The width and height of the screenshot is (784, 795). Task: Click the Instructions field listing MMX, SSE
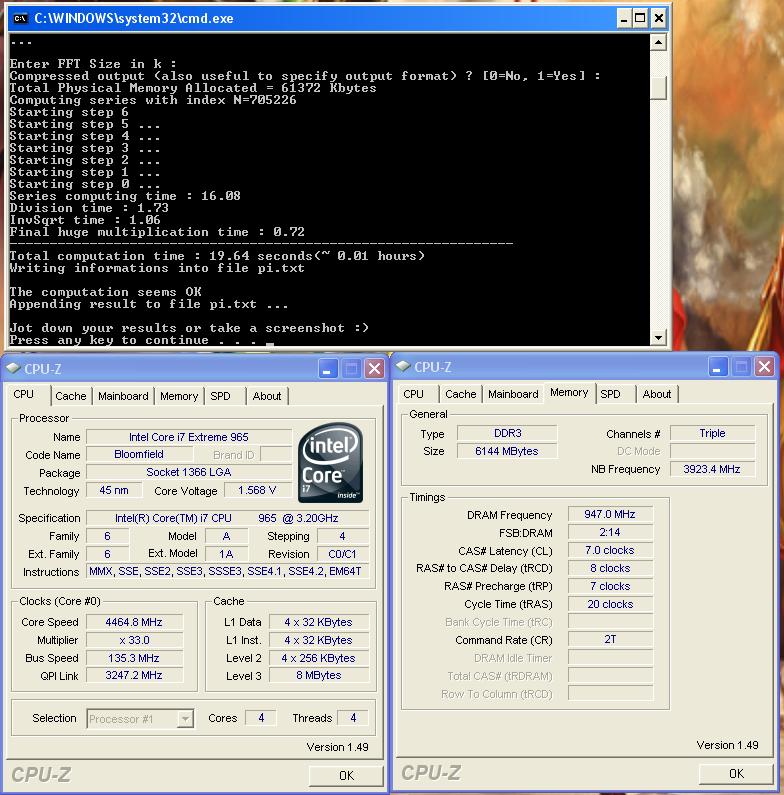[227, 571]
